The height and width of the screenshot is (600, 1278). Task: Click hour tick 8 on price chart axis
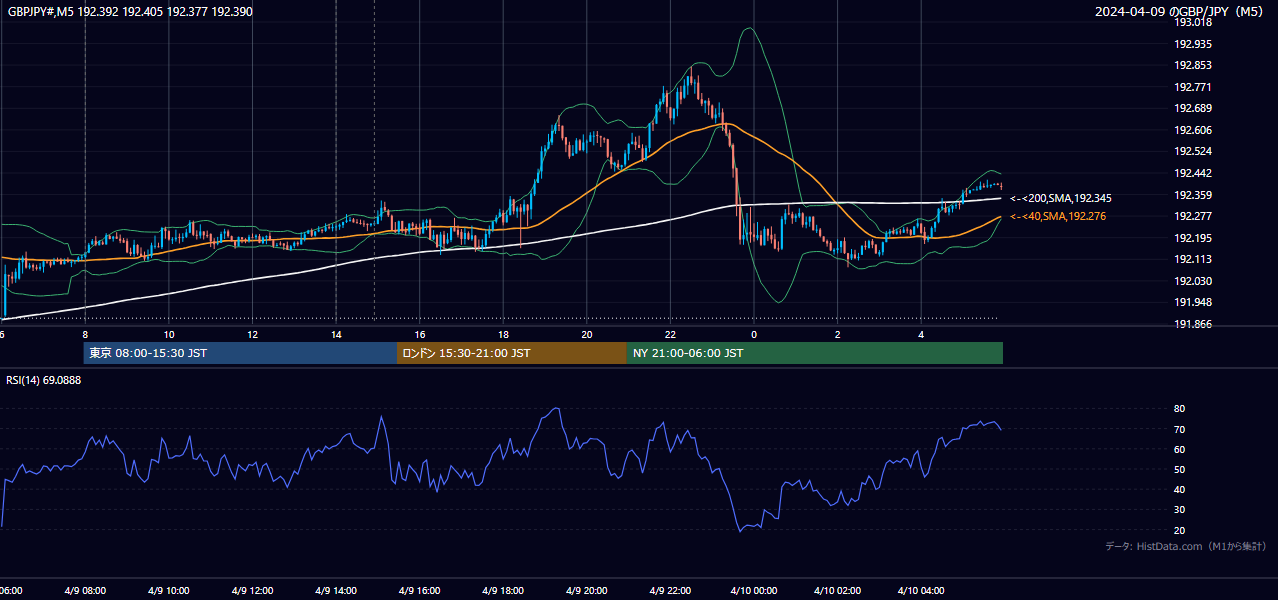point(85,334)
